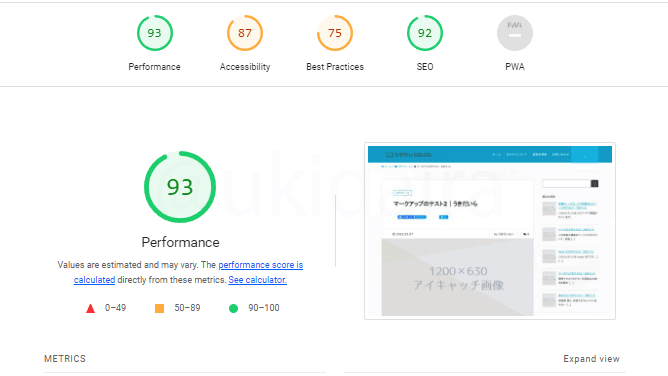Click the 1200×630 eyecatch image in preview
The width and height of the screenshot is (668, 376).
[x=458, y=277]
